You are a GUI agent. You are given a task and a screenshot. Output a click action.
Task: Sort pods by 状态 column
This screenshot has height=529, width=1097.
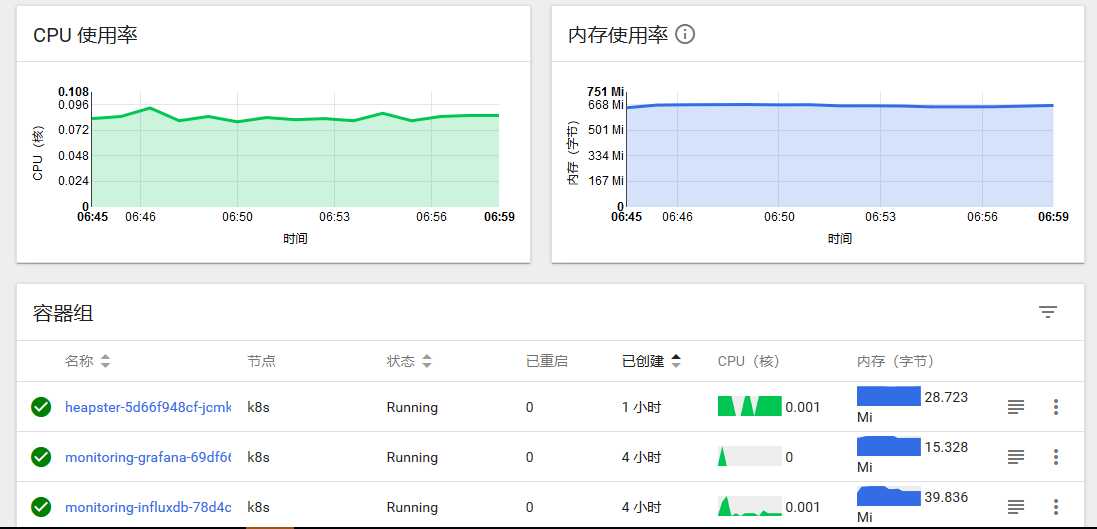(409, 361)
